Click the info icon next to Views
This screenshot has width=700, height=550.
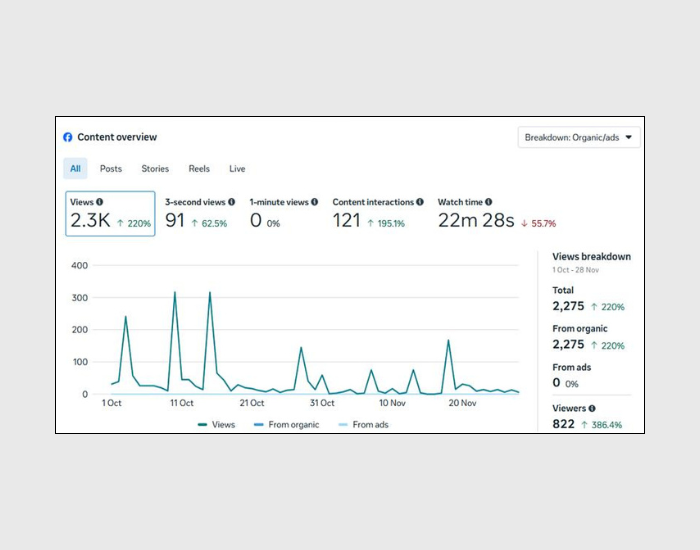pyautogui.click(x=100, y=202)
